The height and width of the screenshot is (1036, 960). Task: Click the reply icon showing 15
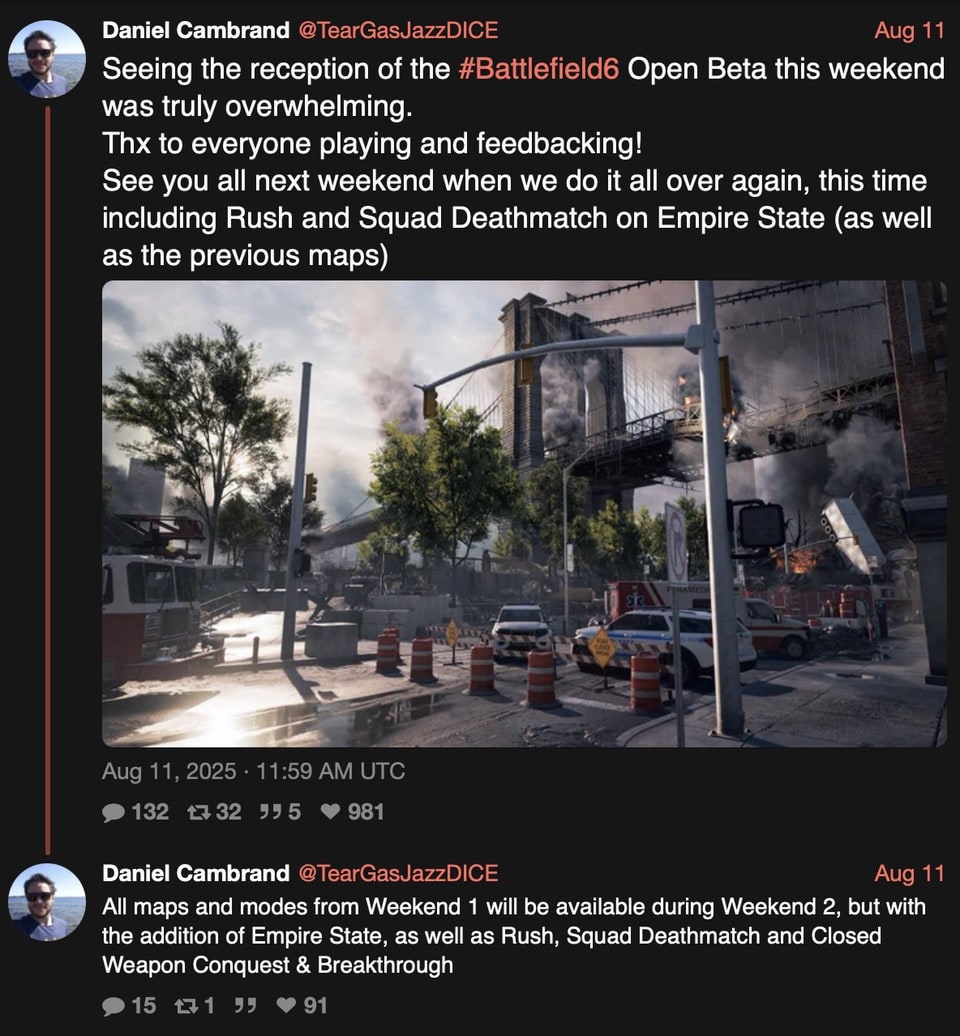114,1006
